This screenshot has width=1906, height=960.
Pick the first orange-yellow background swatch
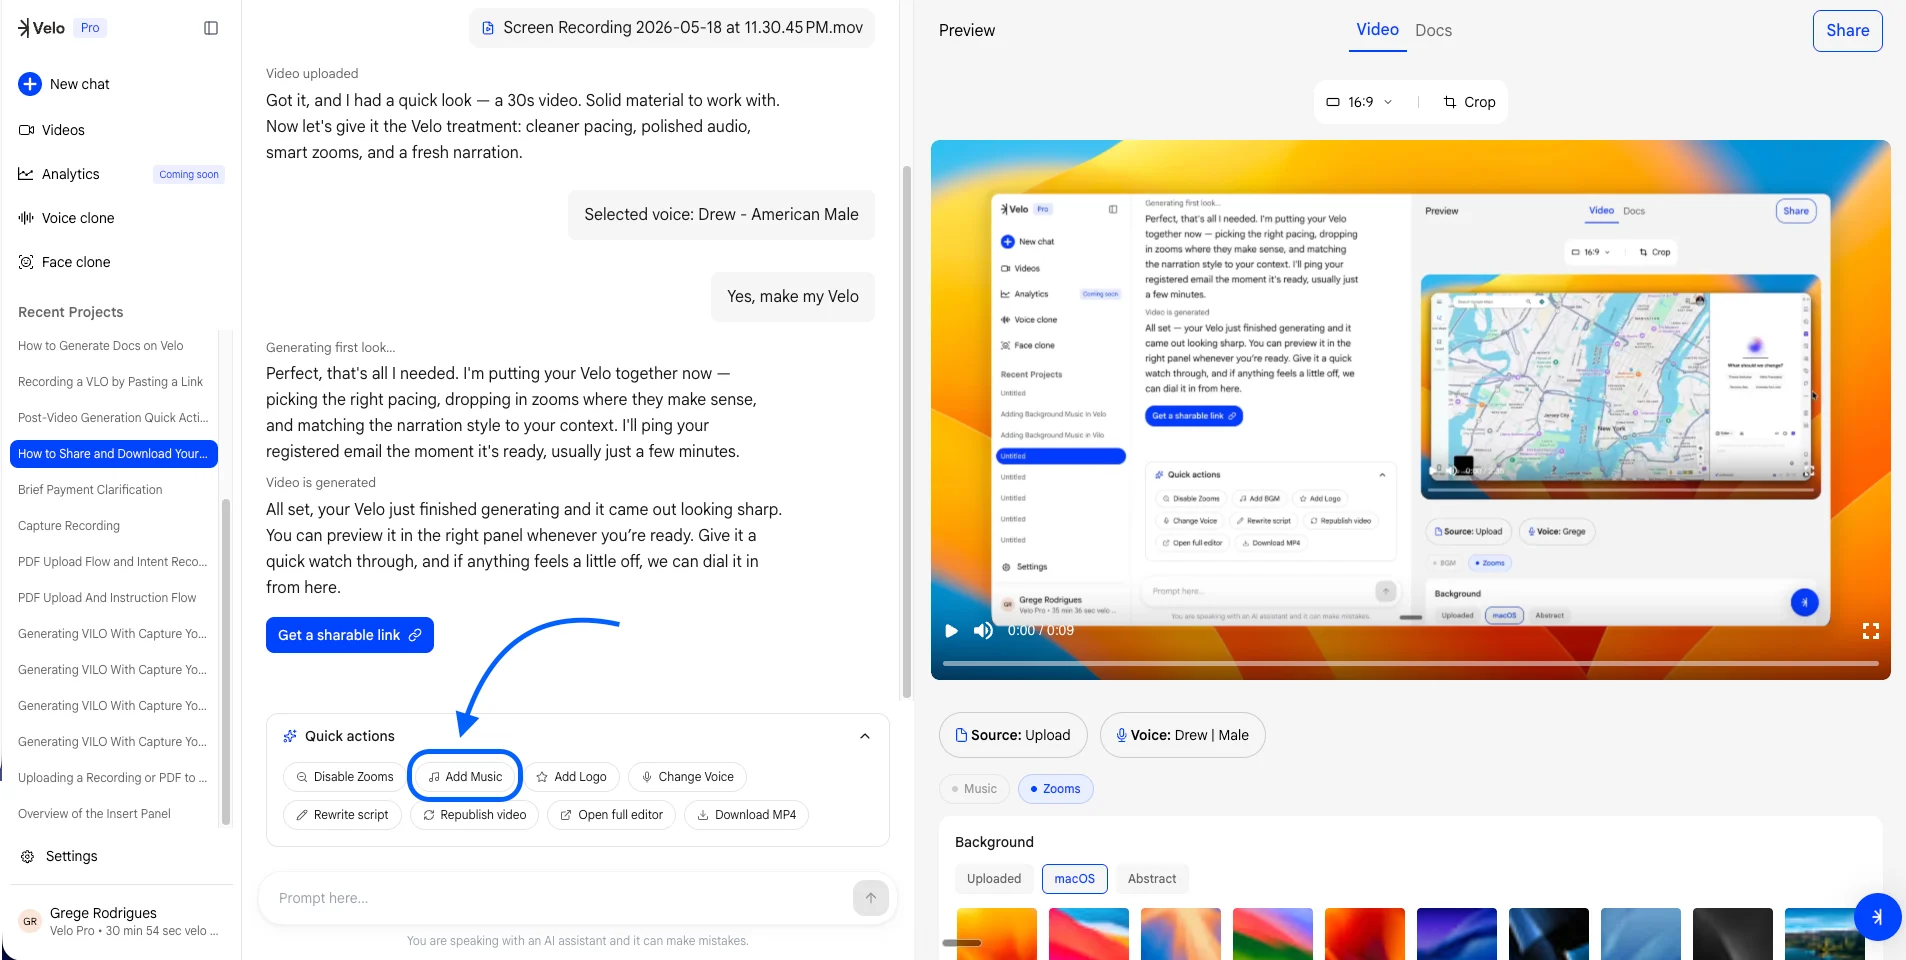click(997, 934)
